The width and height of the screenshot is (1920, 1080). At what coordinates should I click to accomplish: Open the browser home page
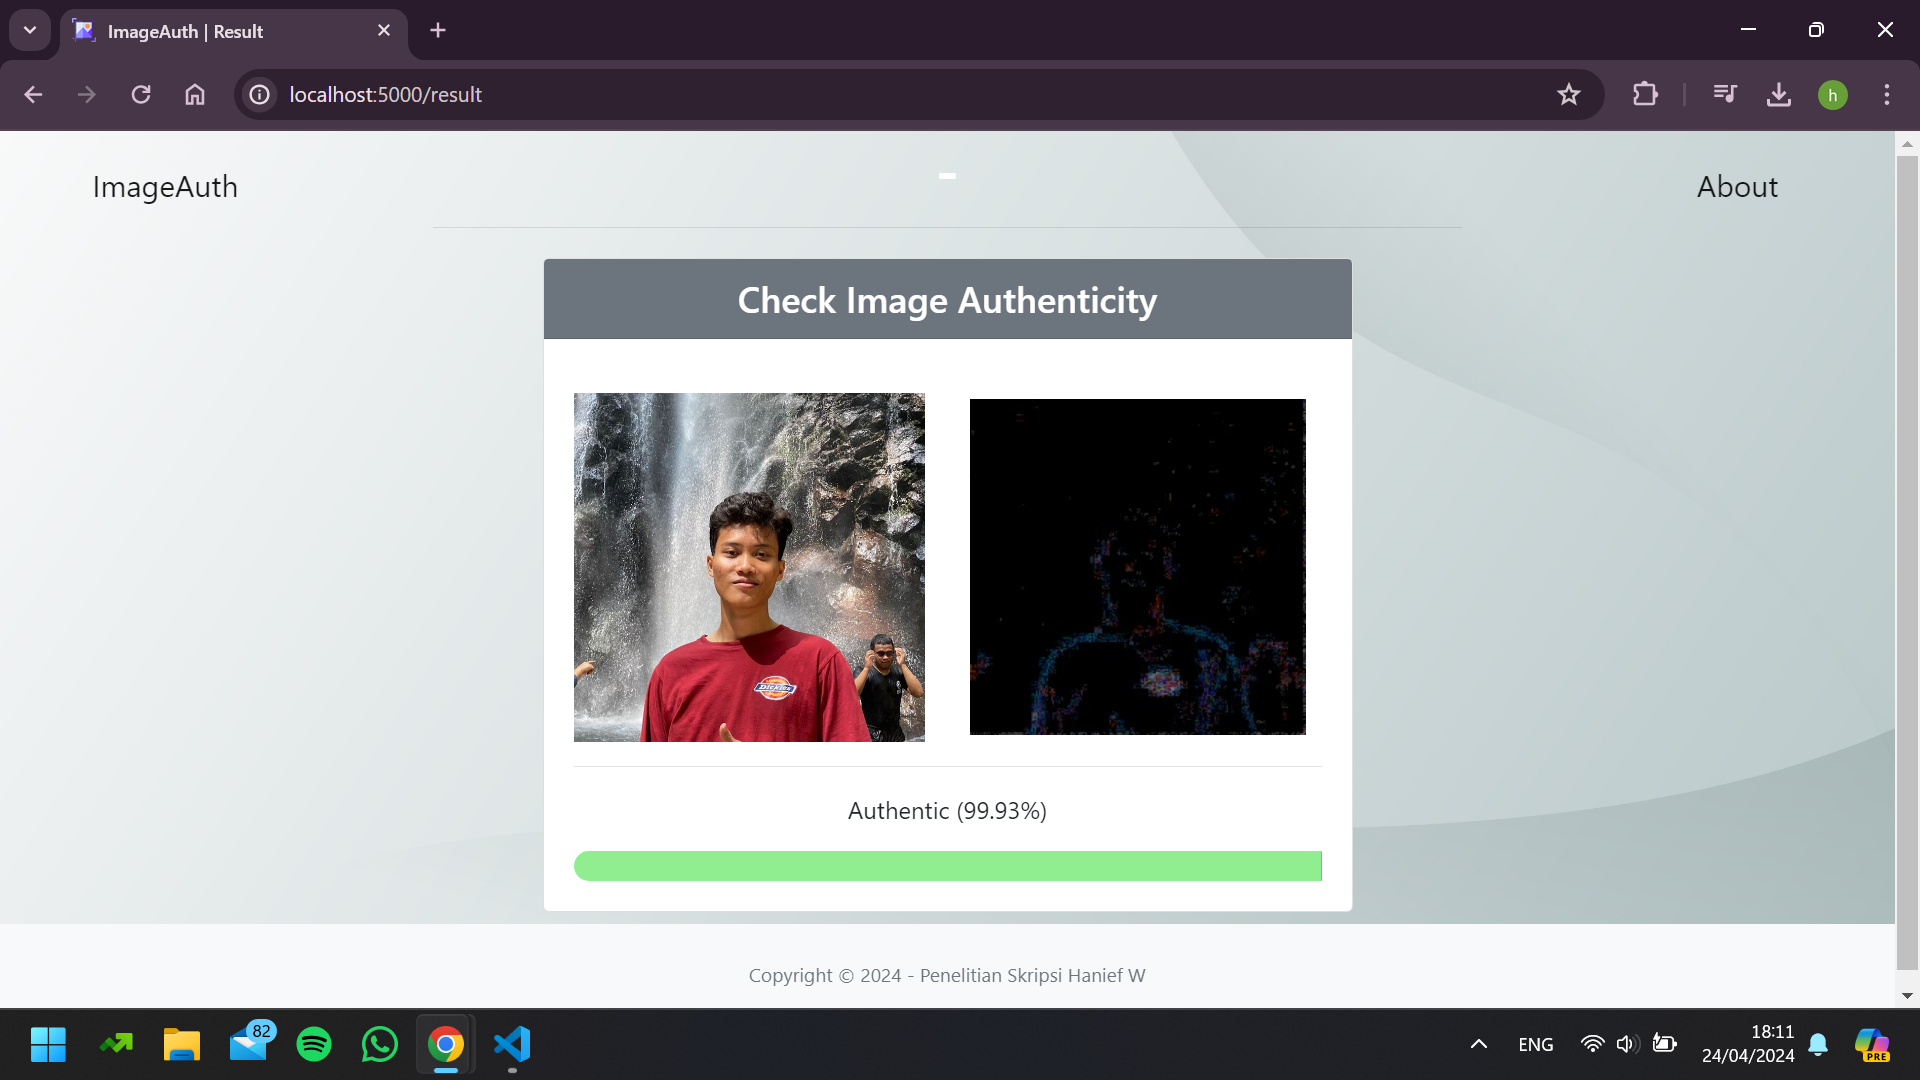(195, 95)
